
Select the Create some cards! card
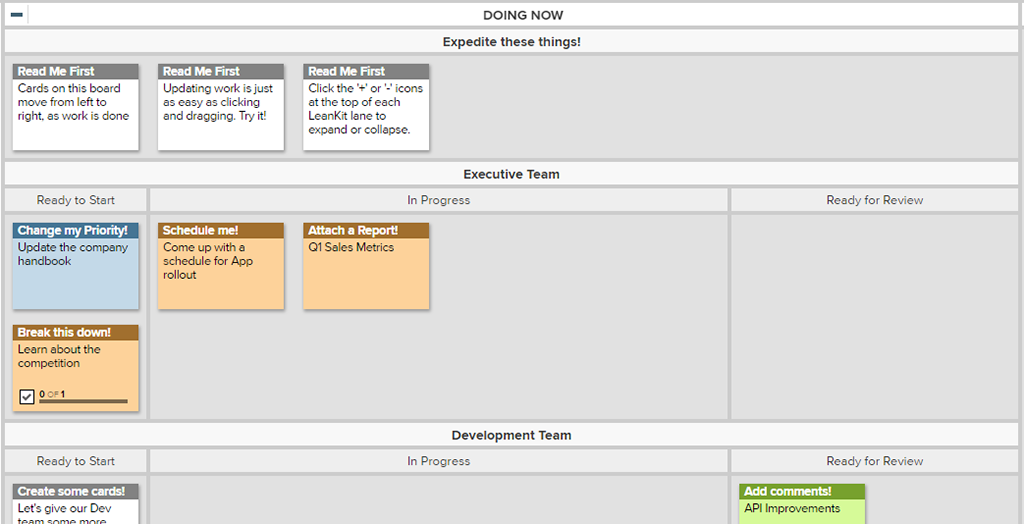click(x=75, y=503)
